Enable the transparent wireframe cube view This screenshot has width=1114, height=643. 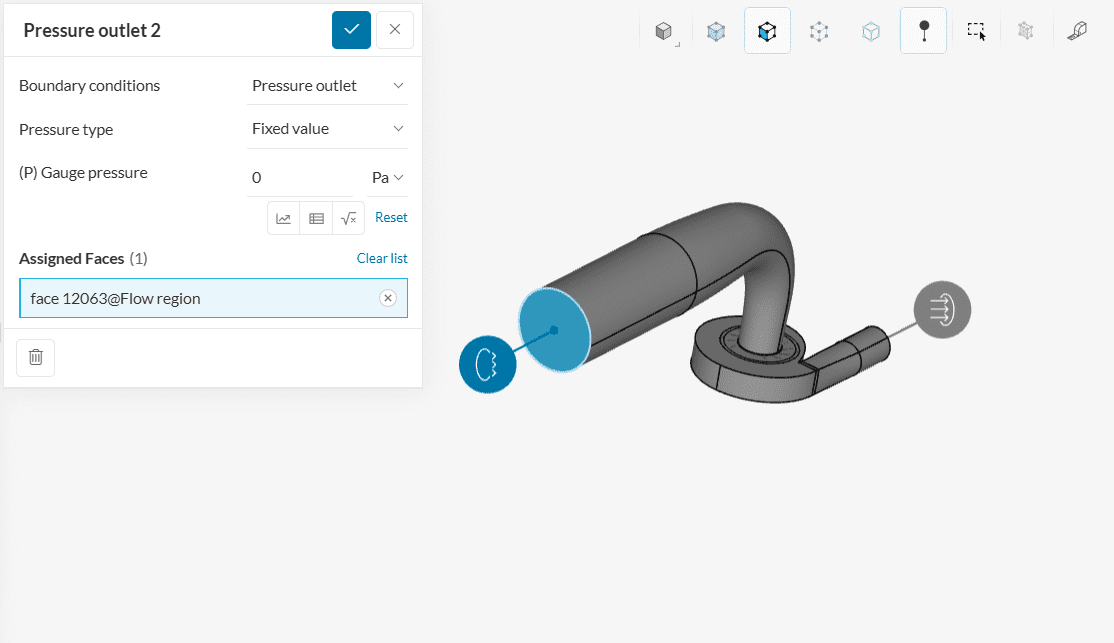[871, 32]
